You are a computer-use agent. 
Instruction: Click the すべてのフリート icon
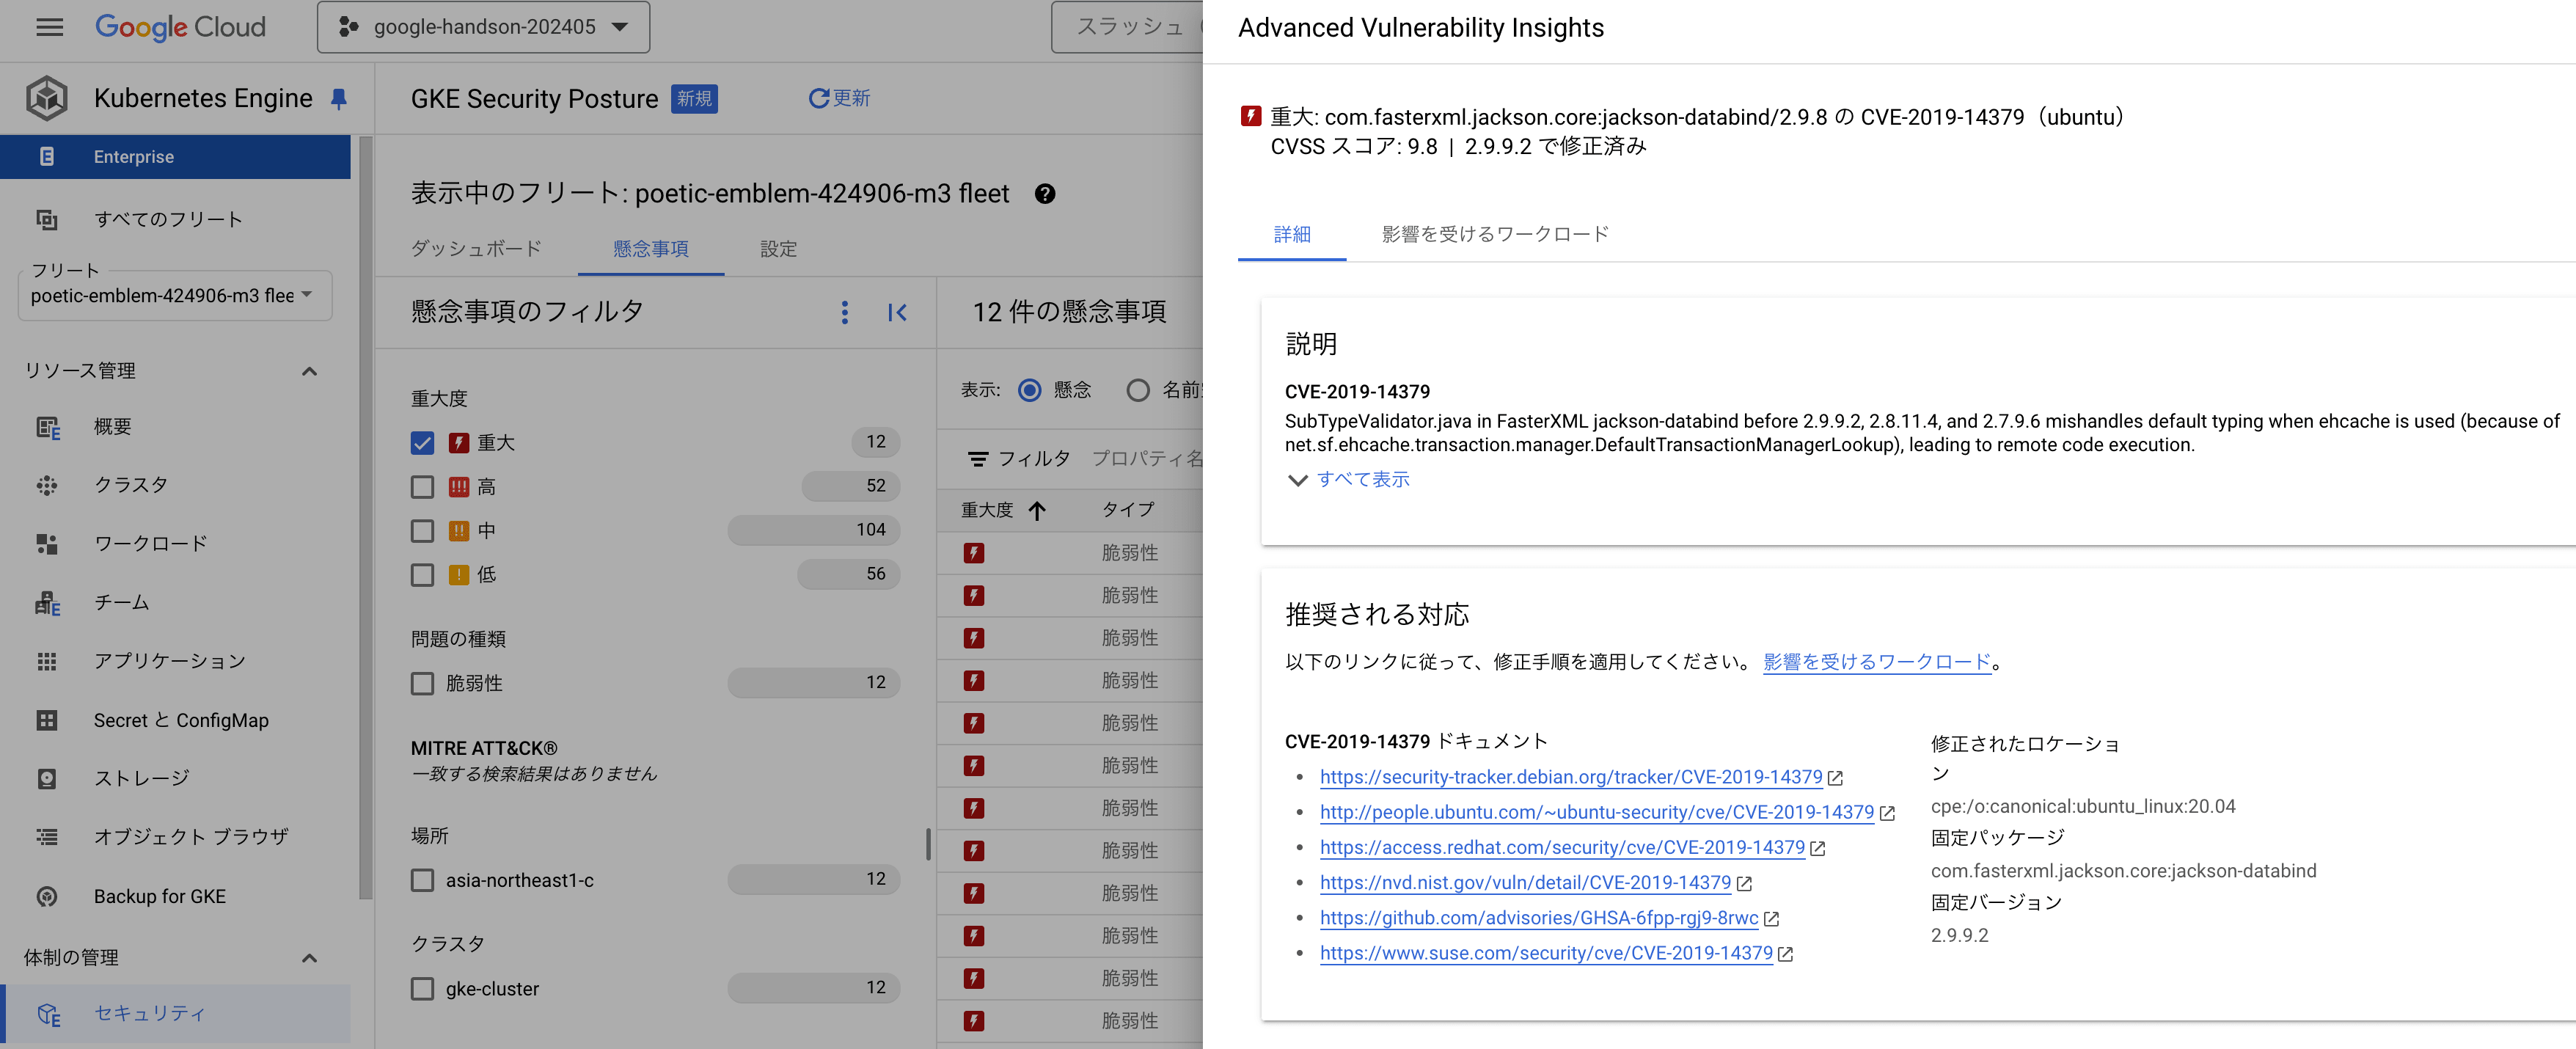47,219
